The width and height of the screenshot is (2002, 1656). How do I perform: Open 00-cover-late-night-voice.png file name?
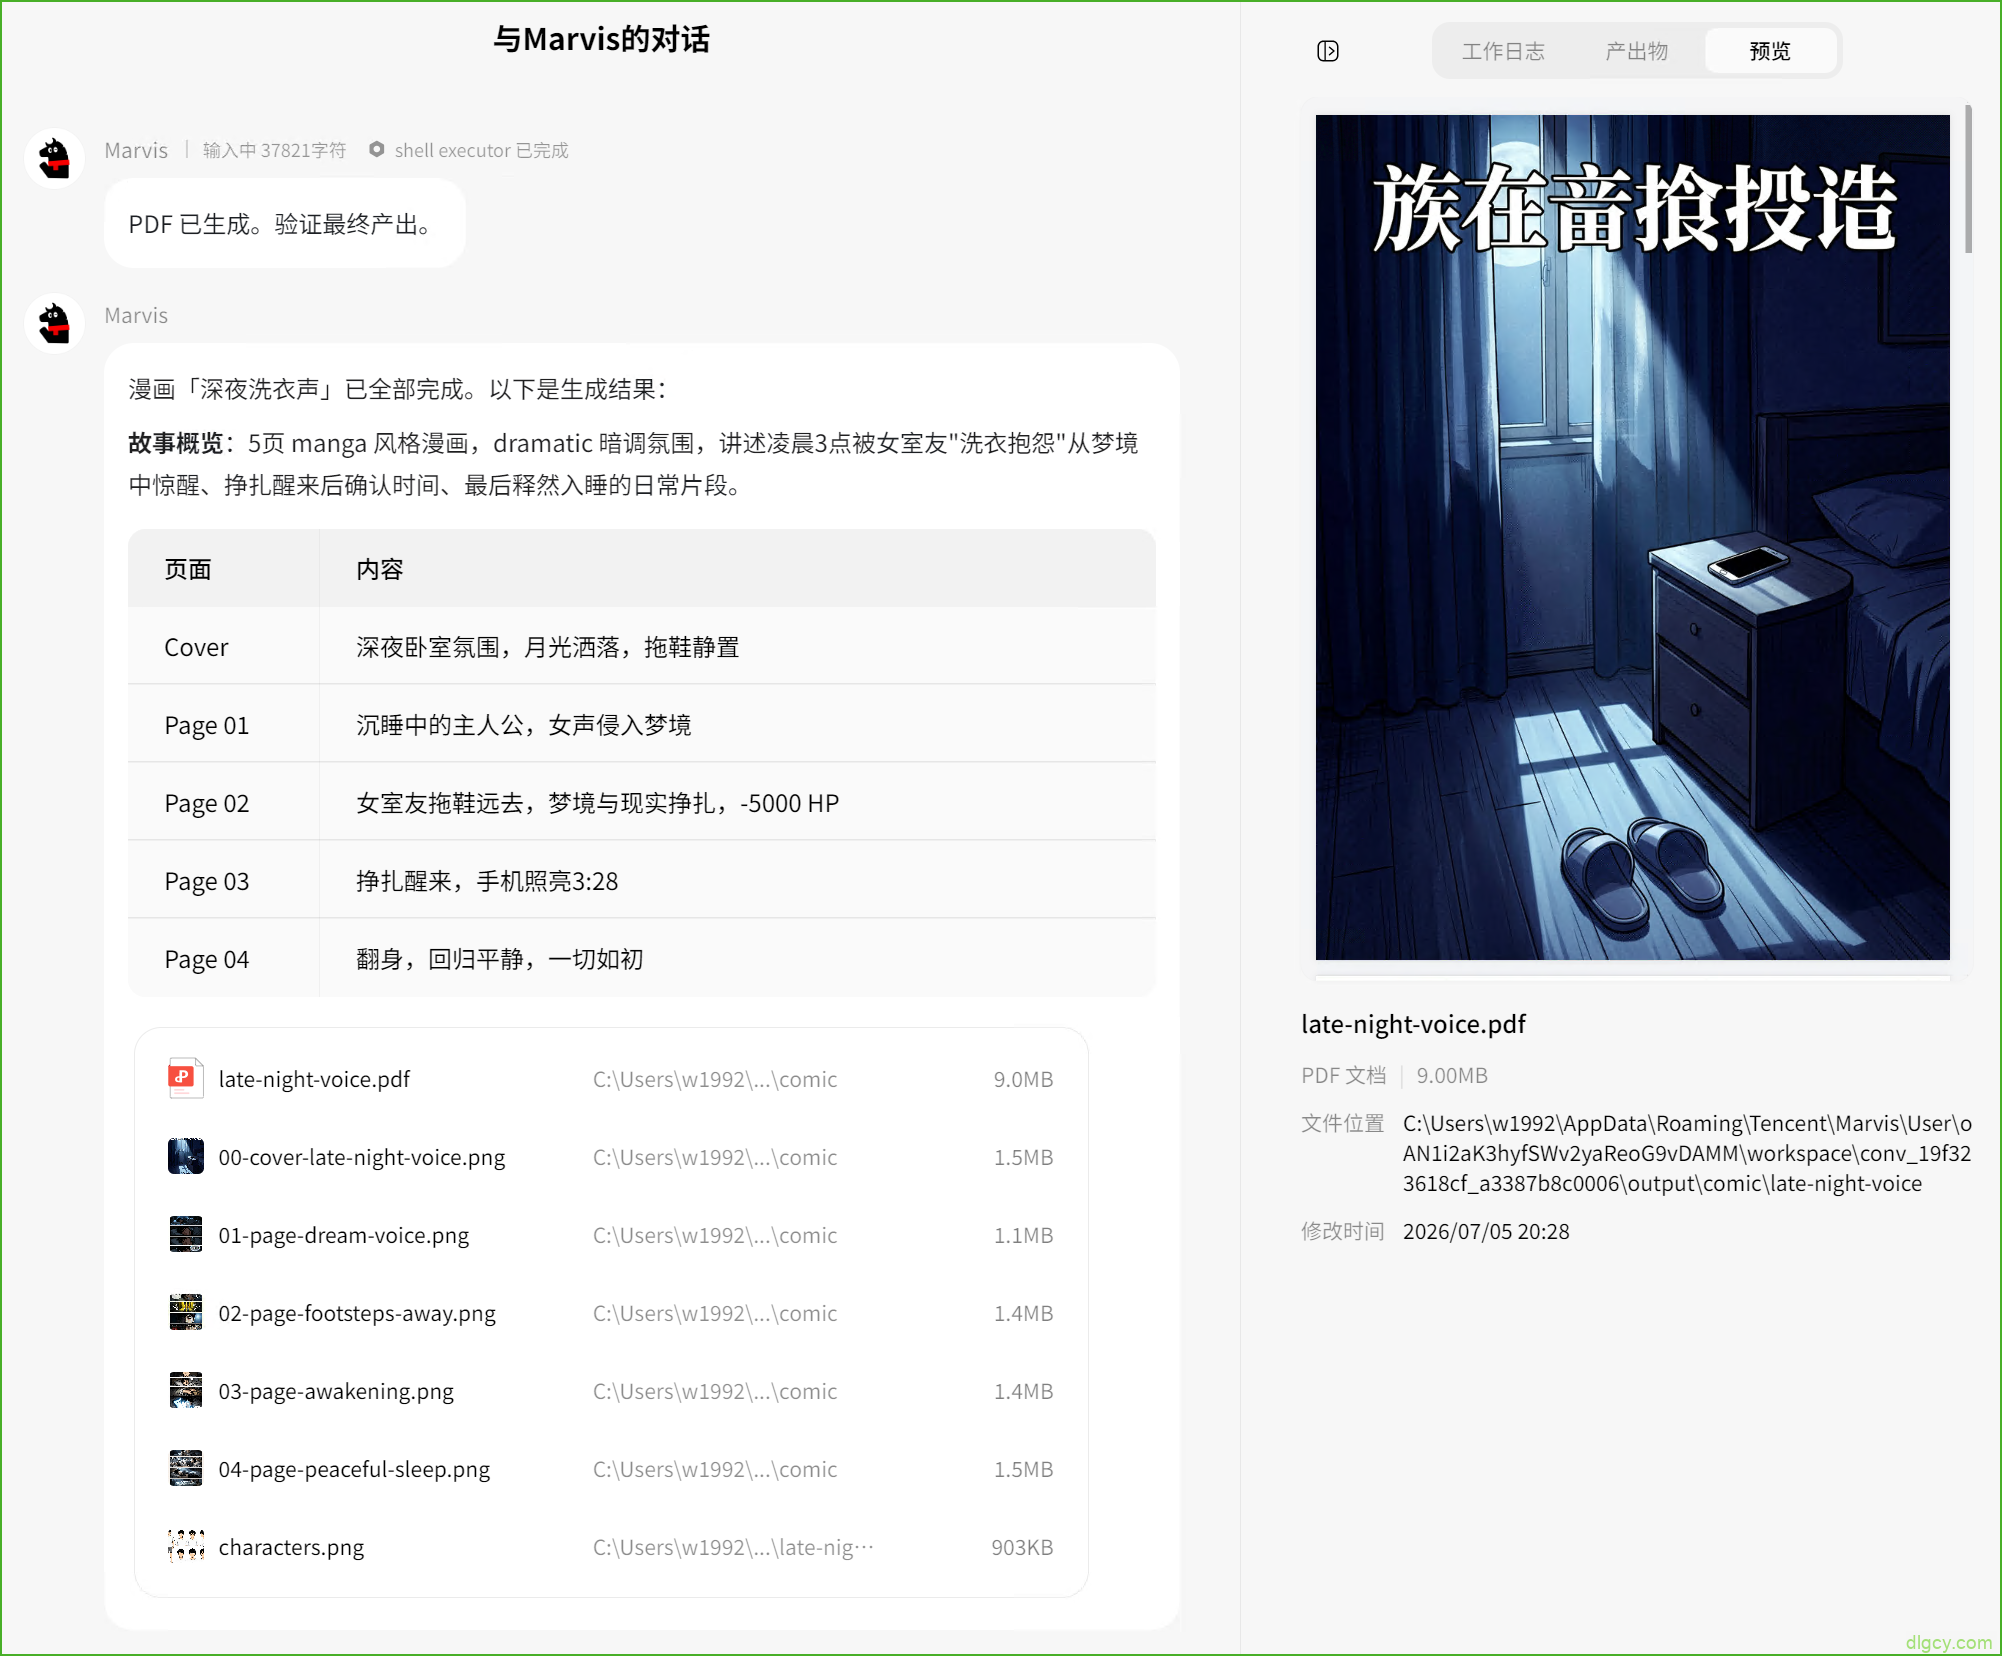click(362, 1157)
